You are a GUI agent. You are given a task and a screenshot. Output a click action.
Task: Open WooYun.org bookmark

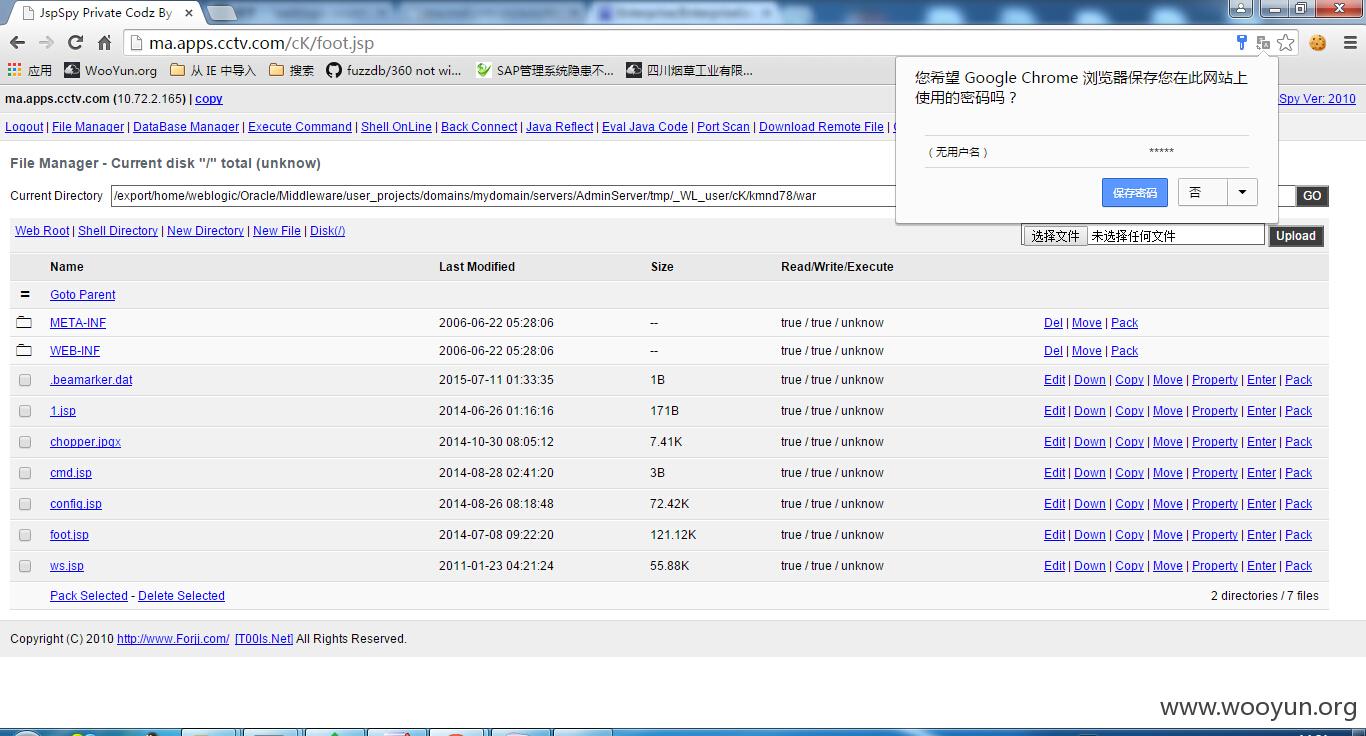111,70
